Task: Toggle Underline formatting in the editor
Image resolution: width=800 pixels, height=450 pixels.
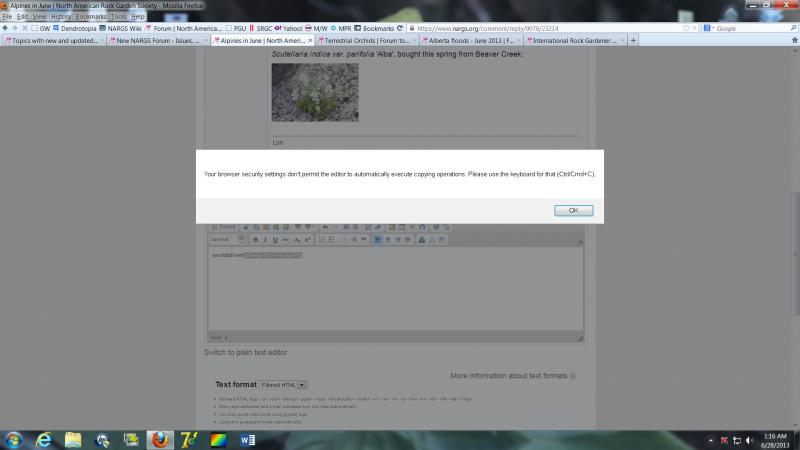Action: pyautogui.click(x=275, y=240)
